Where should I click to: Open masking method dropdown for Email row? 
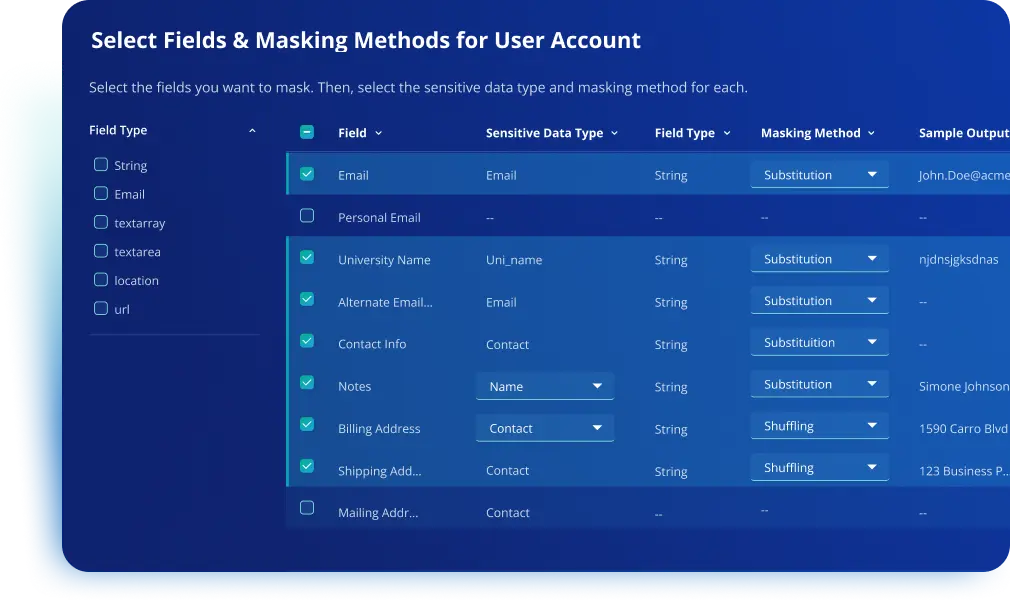pyautogui.click(x=819, y=174)
